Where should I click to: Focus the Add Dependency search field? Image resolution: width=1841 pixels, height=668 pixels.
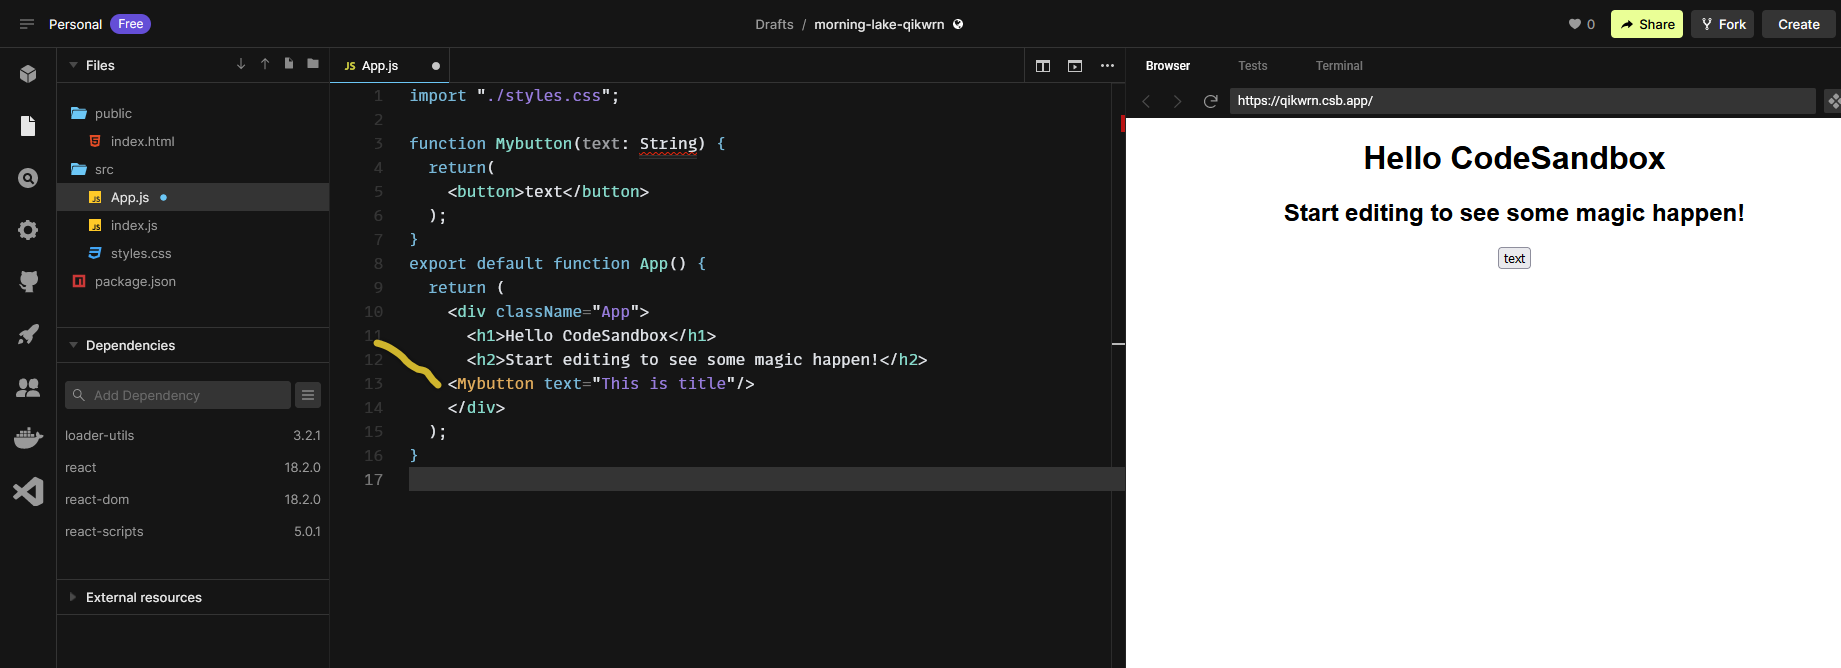pyautogui.click(x=178, y=395)
